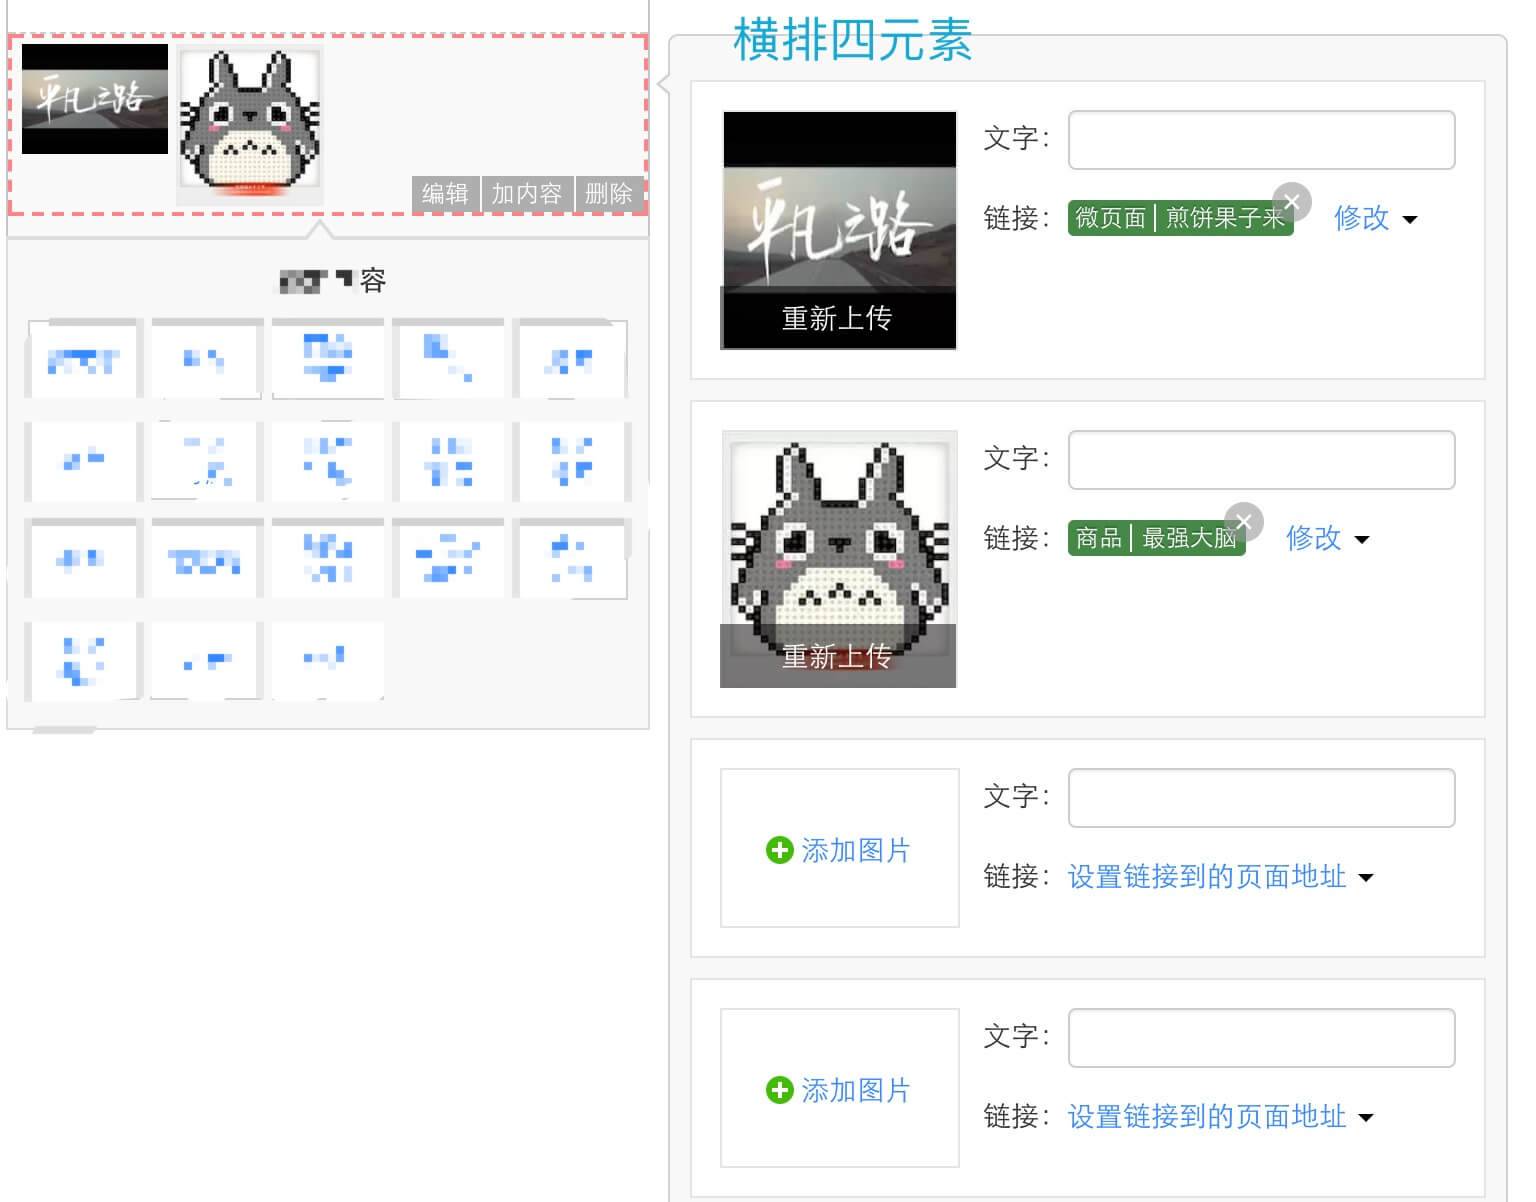Open 修改 dropdown beside 商品 最强大脑 link

tap(1327, 538)
